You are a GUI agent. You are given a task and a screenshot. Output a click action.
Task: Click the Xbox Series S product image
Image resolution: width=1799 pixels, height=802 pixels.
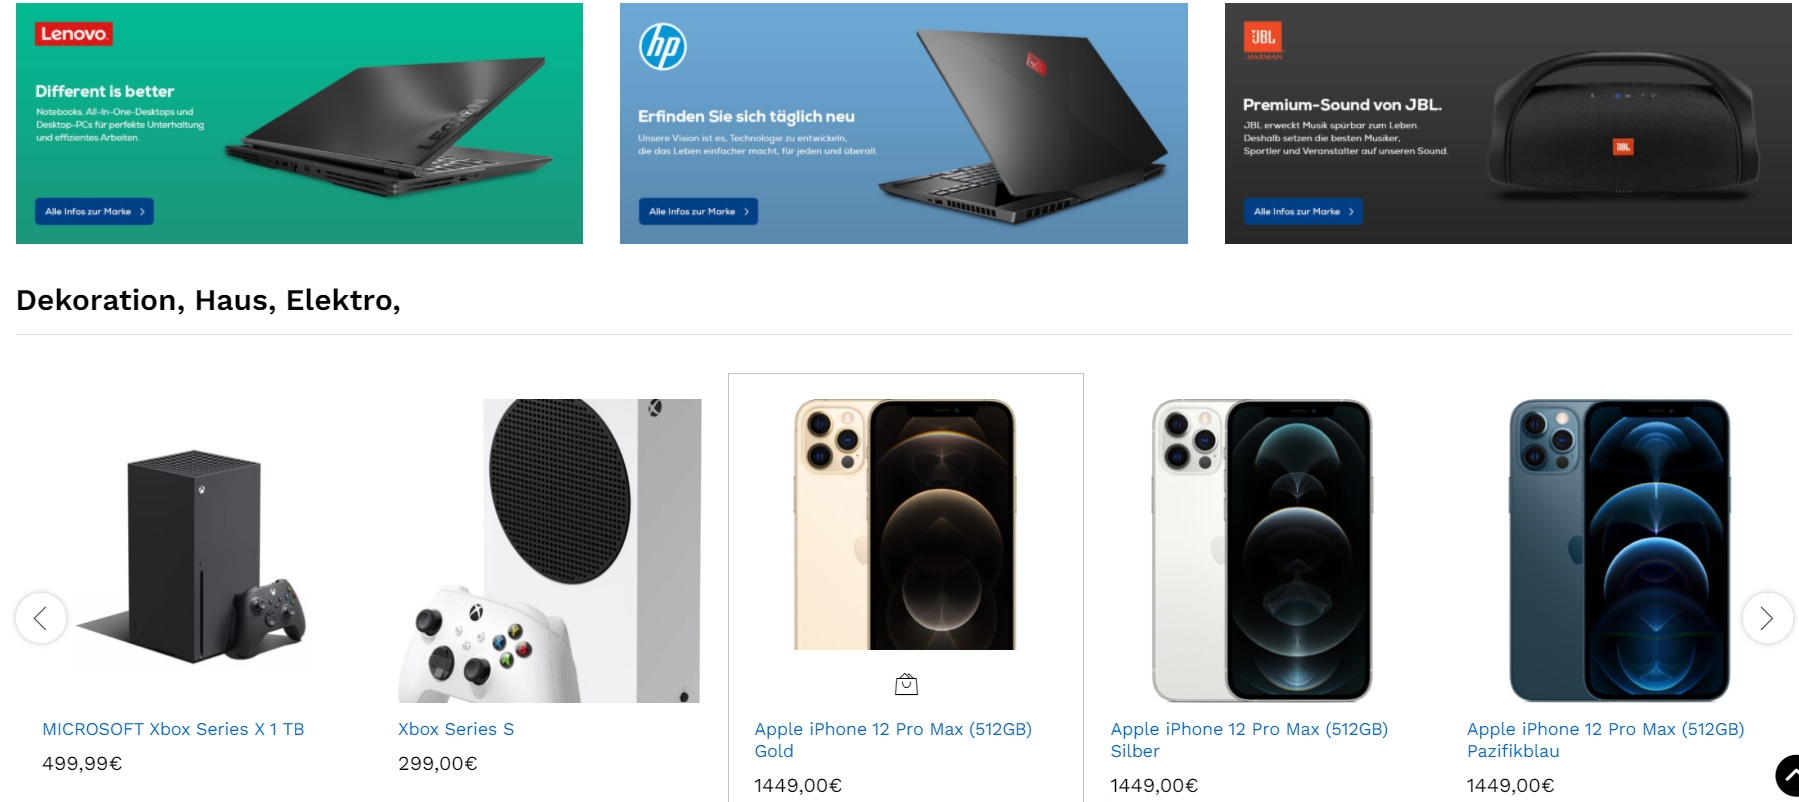coord(549,551)
